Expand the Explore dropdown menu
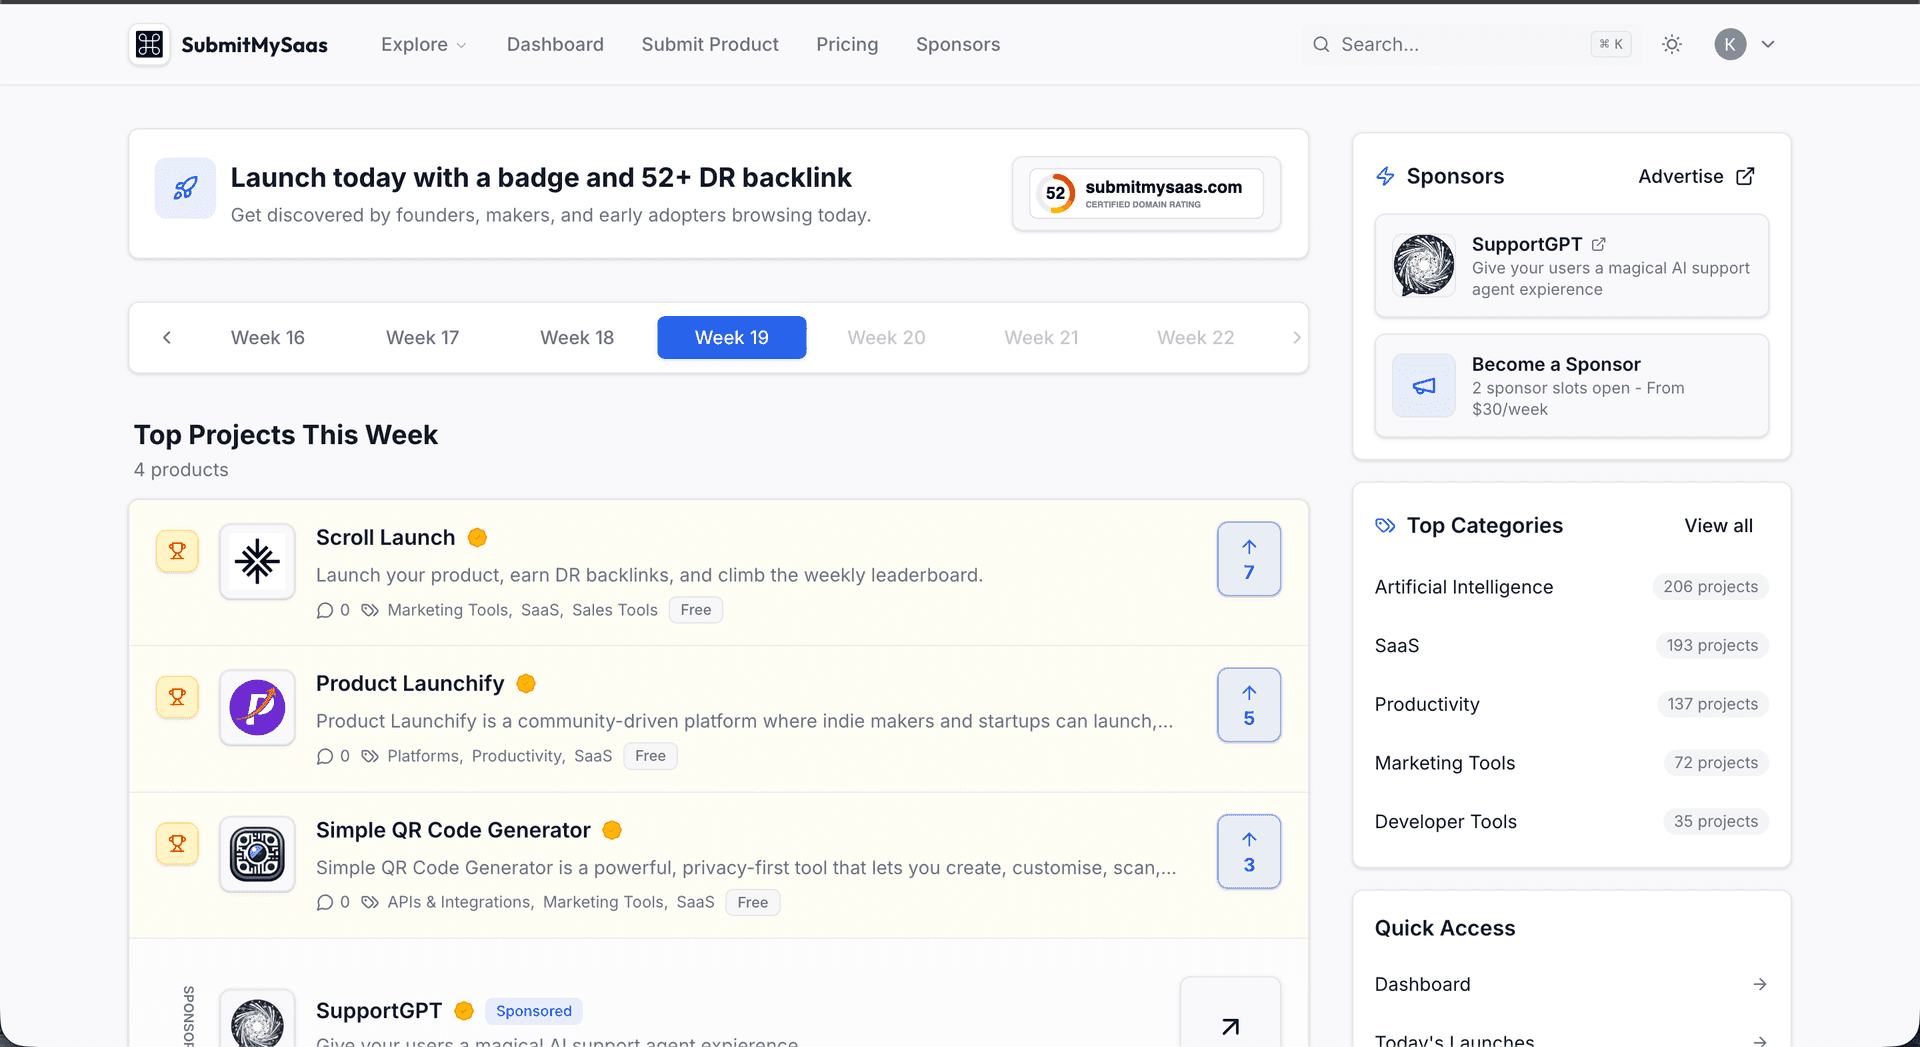Image resolution: width=1920 pixels, height=1047 pixels. click(423, 44)
